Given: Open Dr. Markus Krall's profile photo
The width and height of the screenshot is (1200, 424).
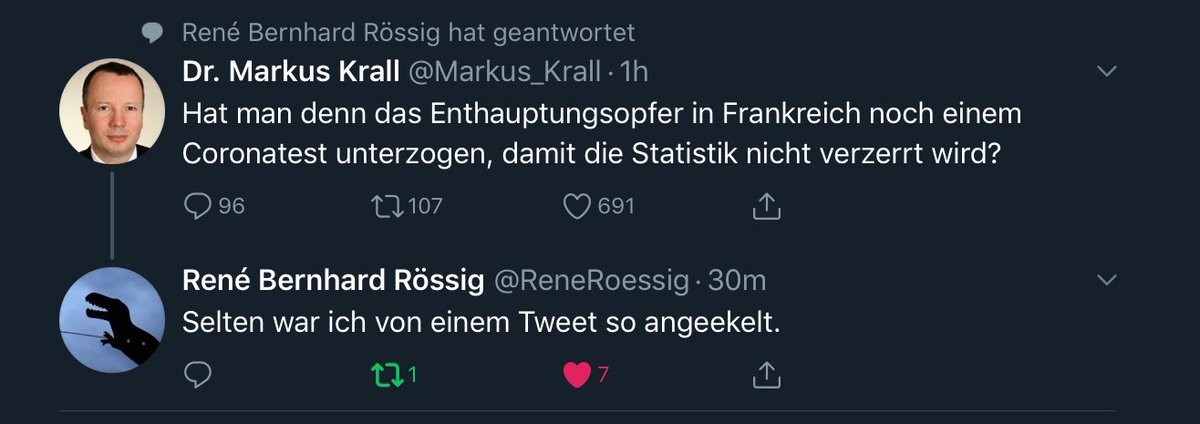Looking at the screenshot, I should pos(112,111).
